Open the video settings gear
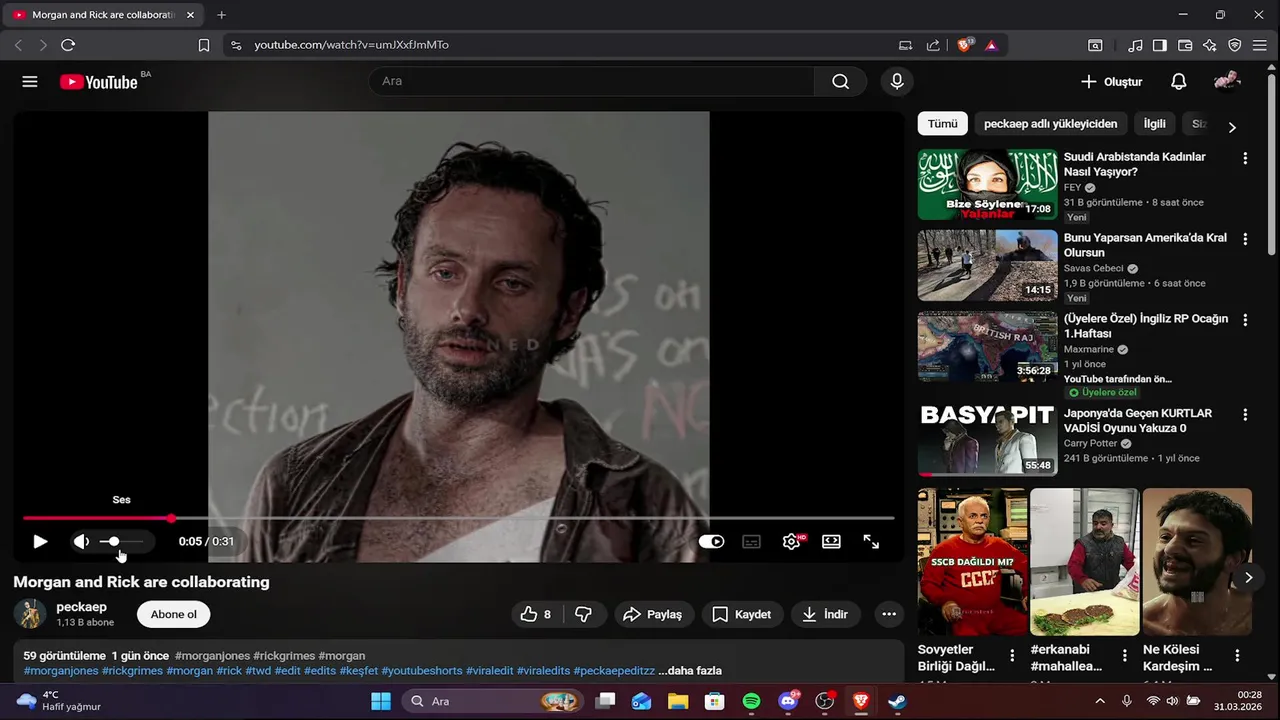Screen dimensions: 1280x720 (792, 542)
